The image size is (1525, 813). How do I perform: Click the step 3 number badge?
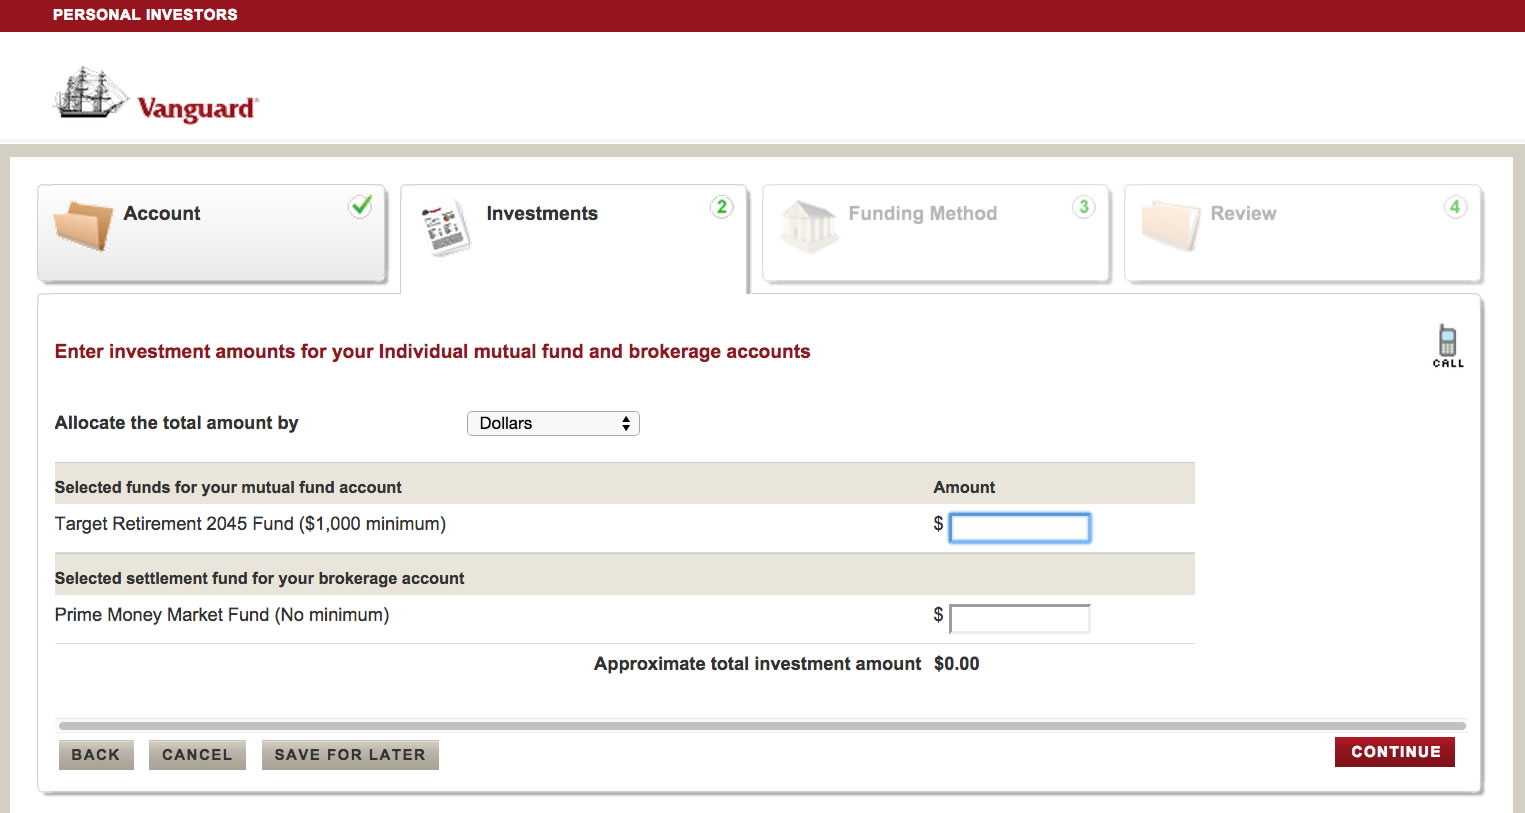point(1084,207)
